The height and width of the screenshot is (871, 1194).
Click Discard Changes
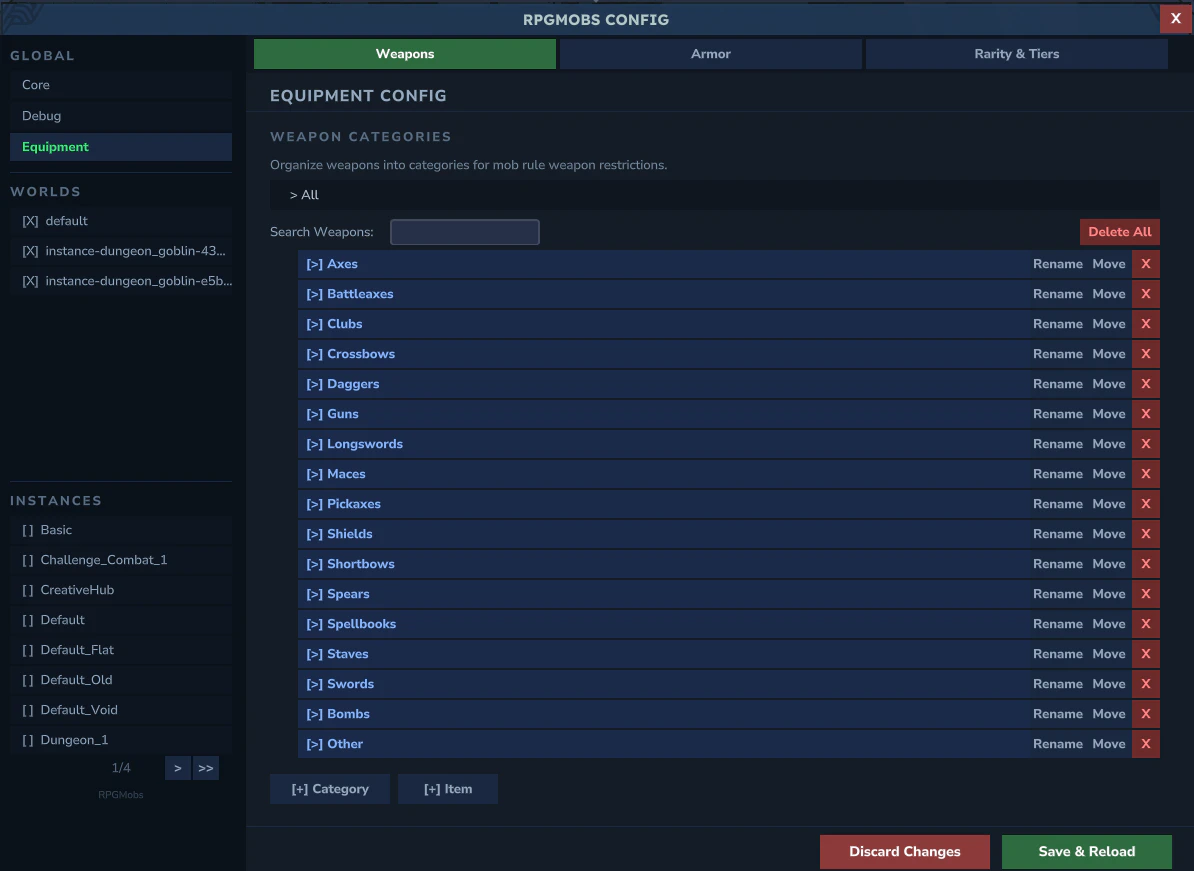click(904, 851)
